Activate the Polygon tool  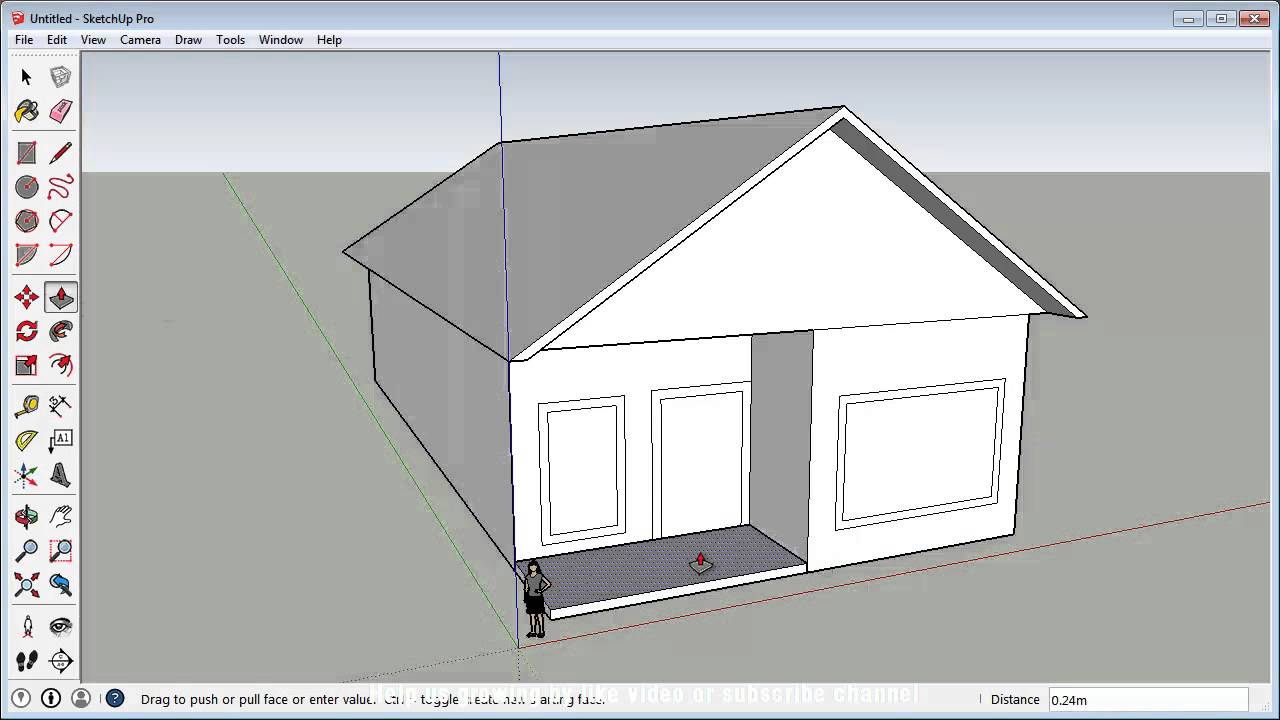(x=27, y=221)
